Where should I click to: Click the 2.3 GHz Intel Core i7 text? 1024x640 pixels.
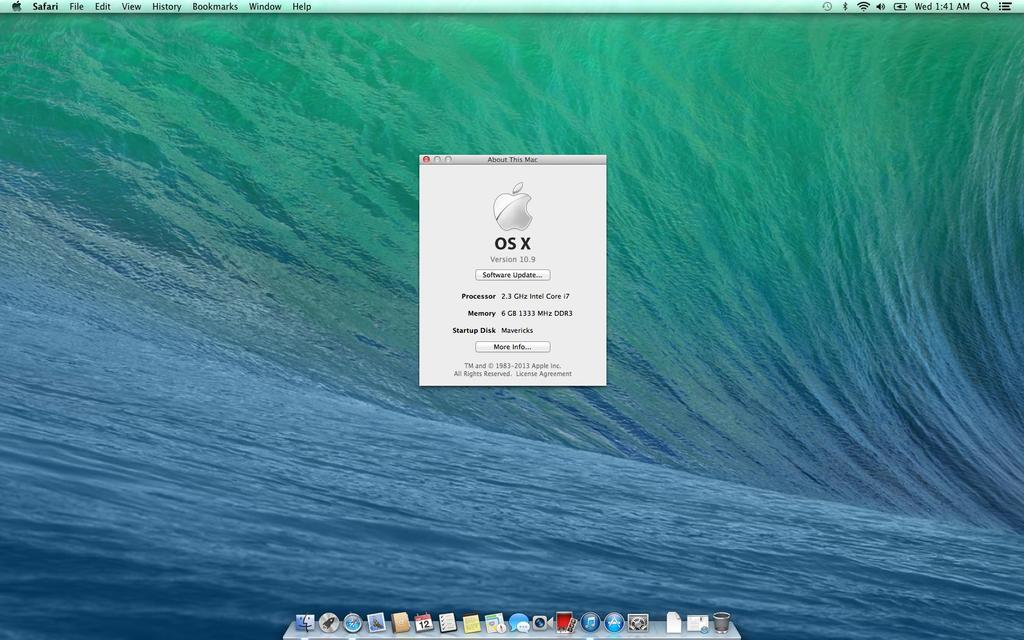pyautogui.click(x=535, y=296)
